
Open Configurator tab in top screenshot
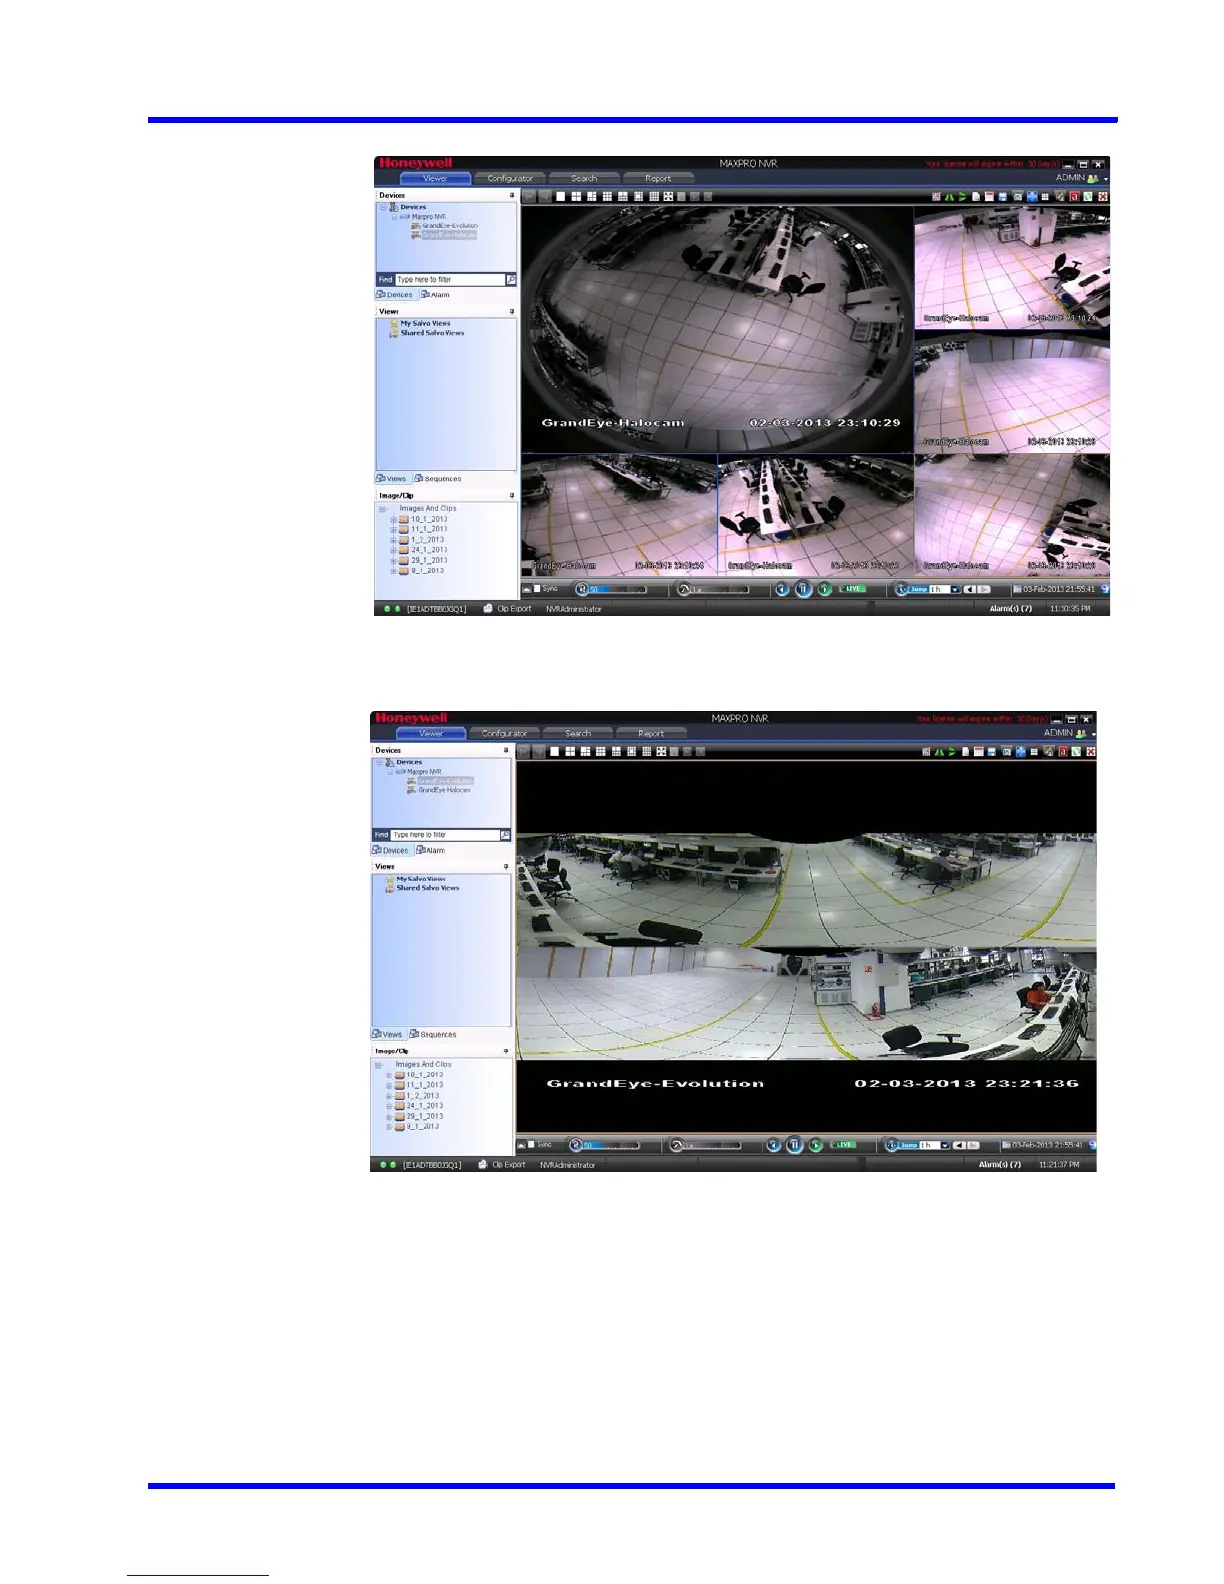coord(510,178)
